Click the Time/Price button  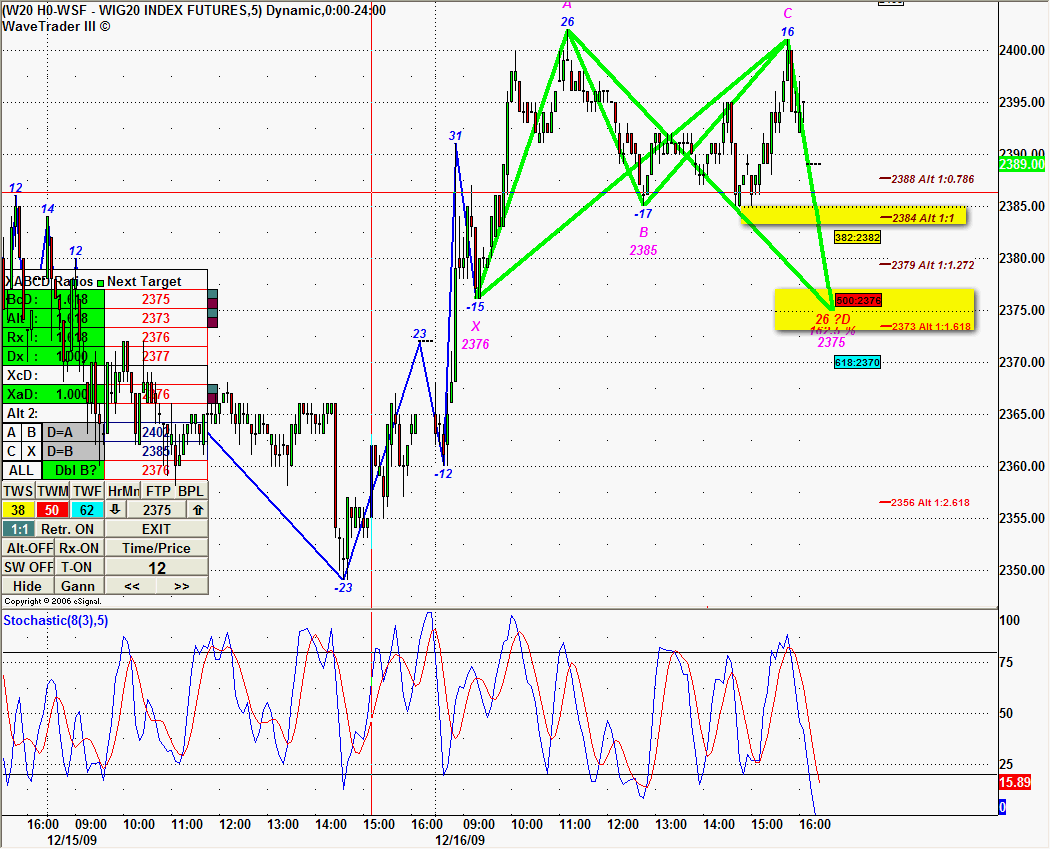[157, 548]
